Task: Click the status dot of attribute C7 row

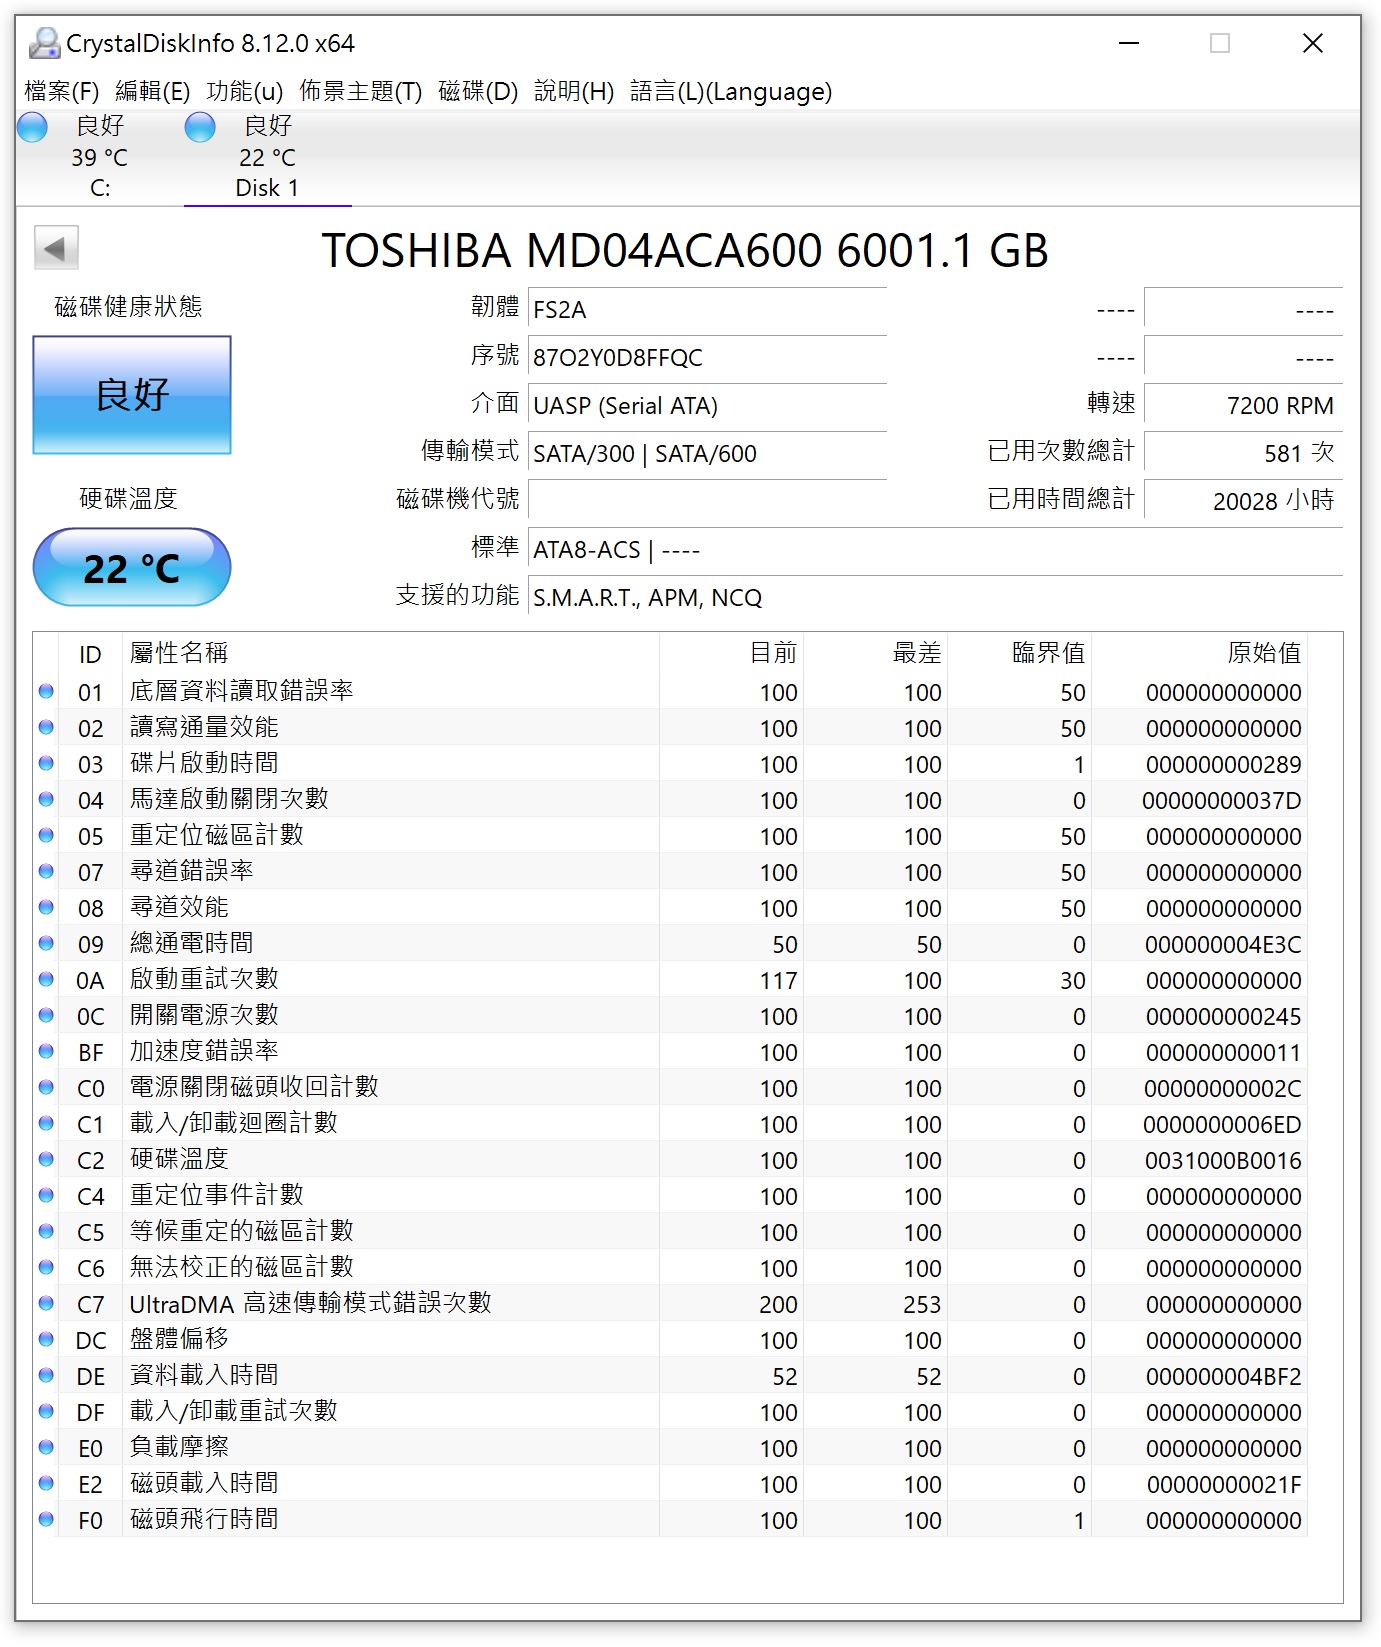Action: pos(46,1303)
